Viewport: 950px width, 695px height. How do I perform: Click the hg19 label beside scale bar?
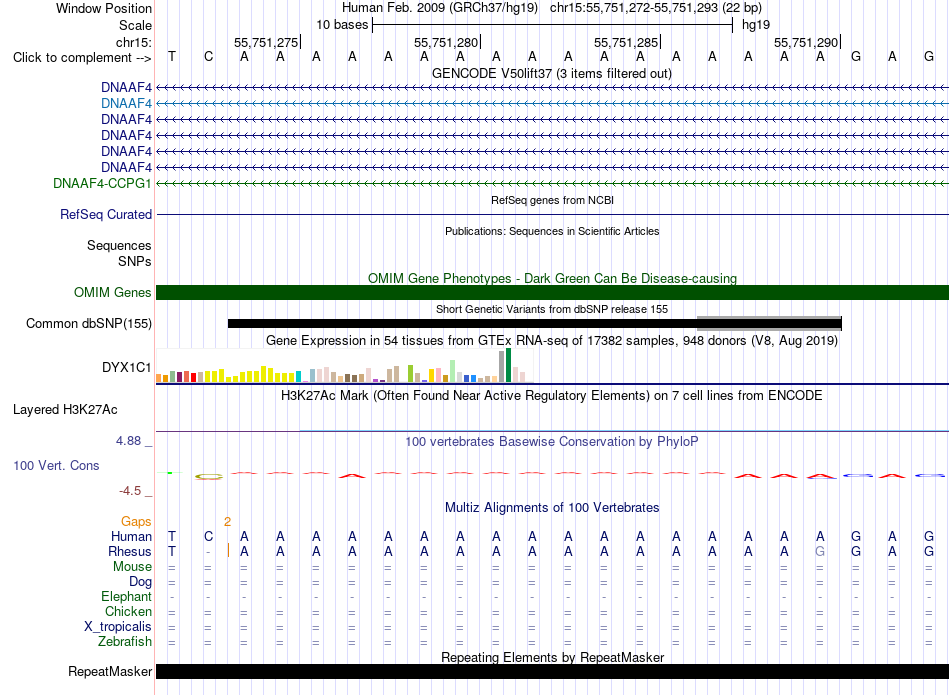[x=756, y=25]
